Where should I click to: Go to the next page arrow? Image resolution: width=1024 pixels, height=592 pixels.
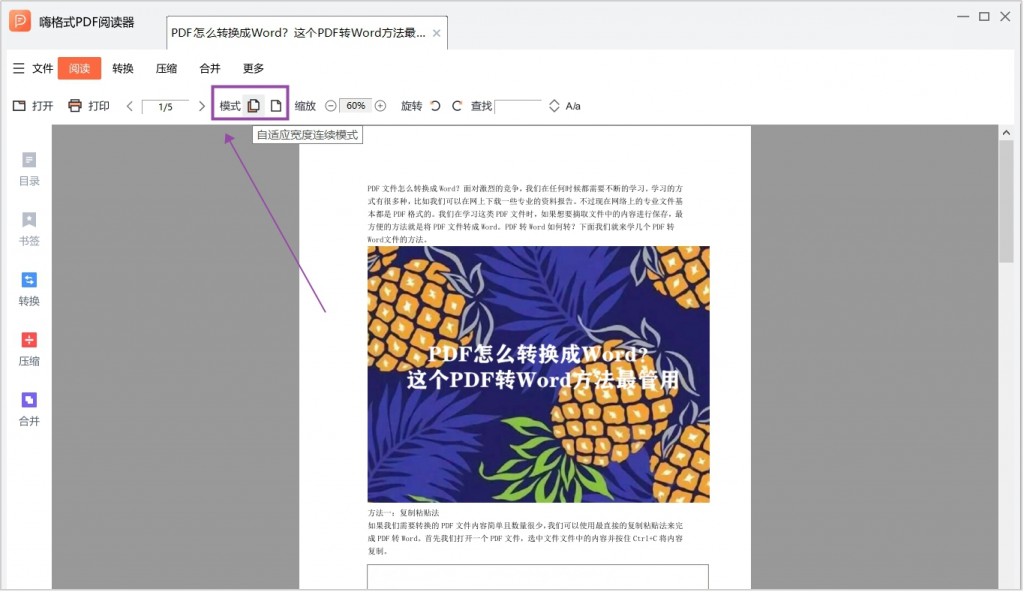[x=202, y=106]
